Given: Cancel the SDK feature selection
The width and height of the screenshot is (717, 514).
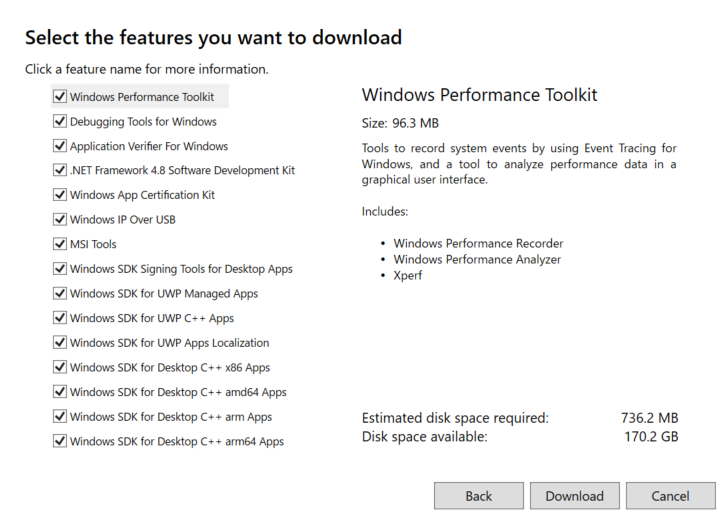Looking at the screenshot, I should 670,496.
